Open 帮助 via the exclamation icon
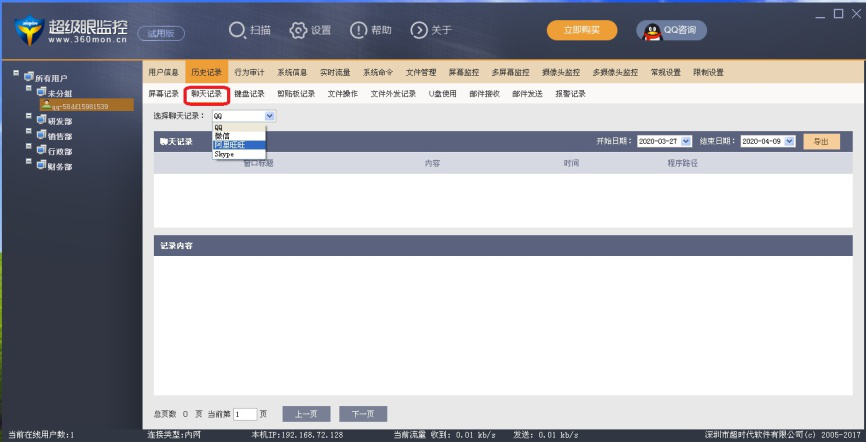The image size is (866, 442). tap(358, 30)
